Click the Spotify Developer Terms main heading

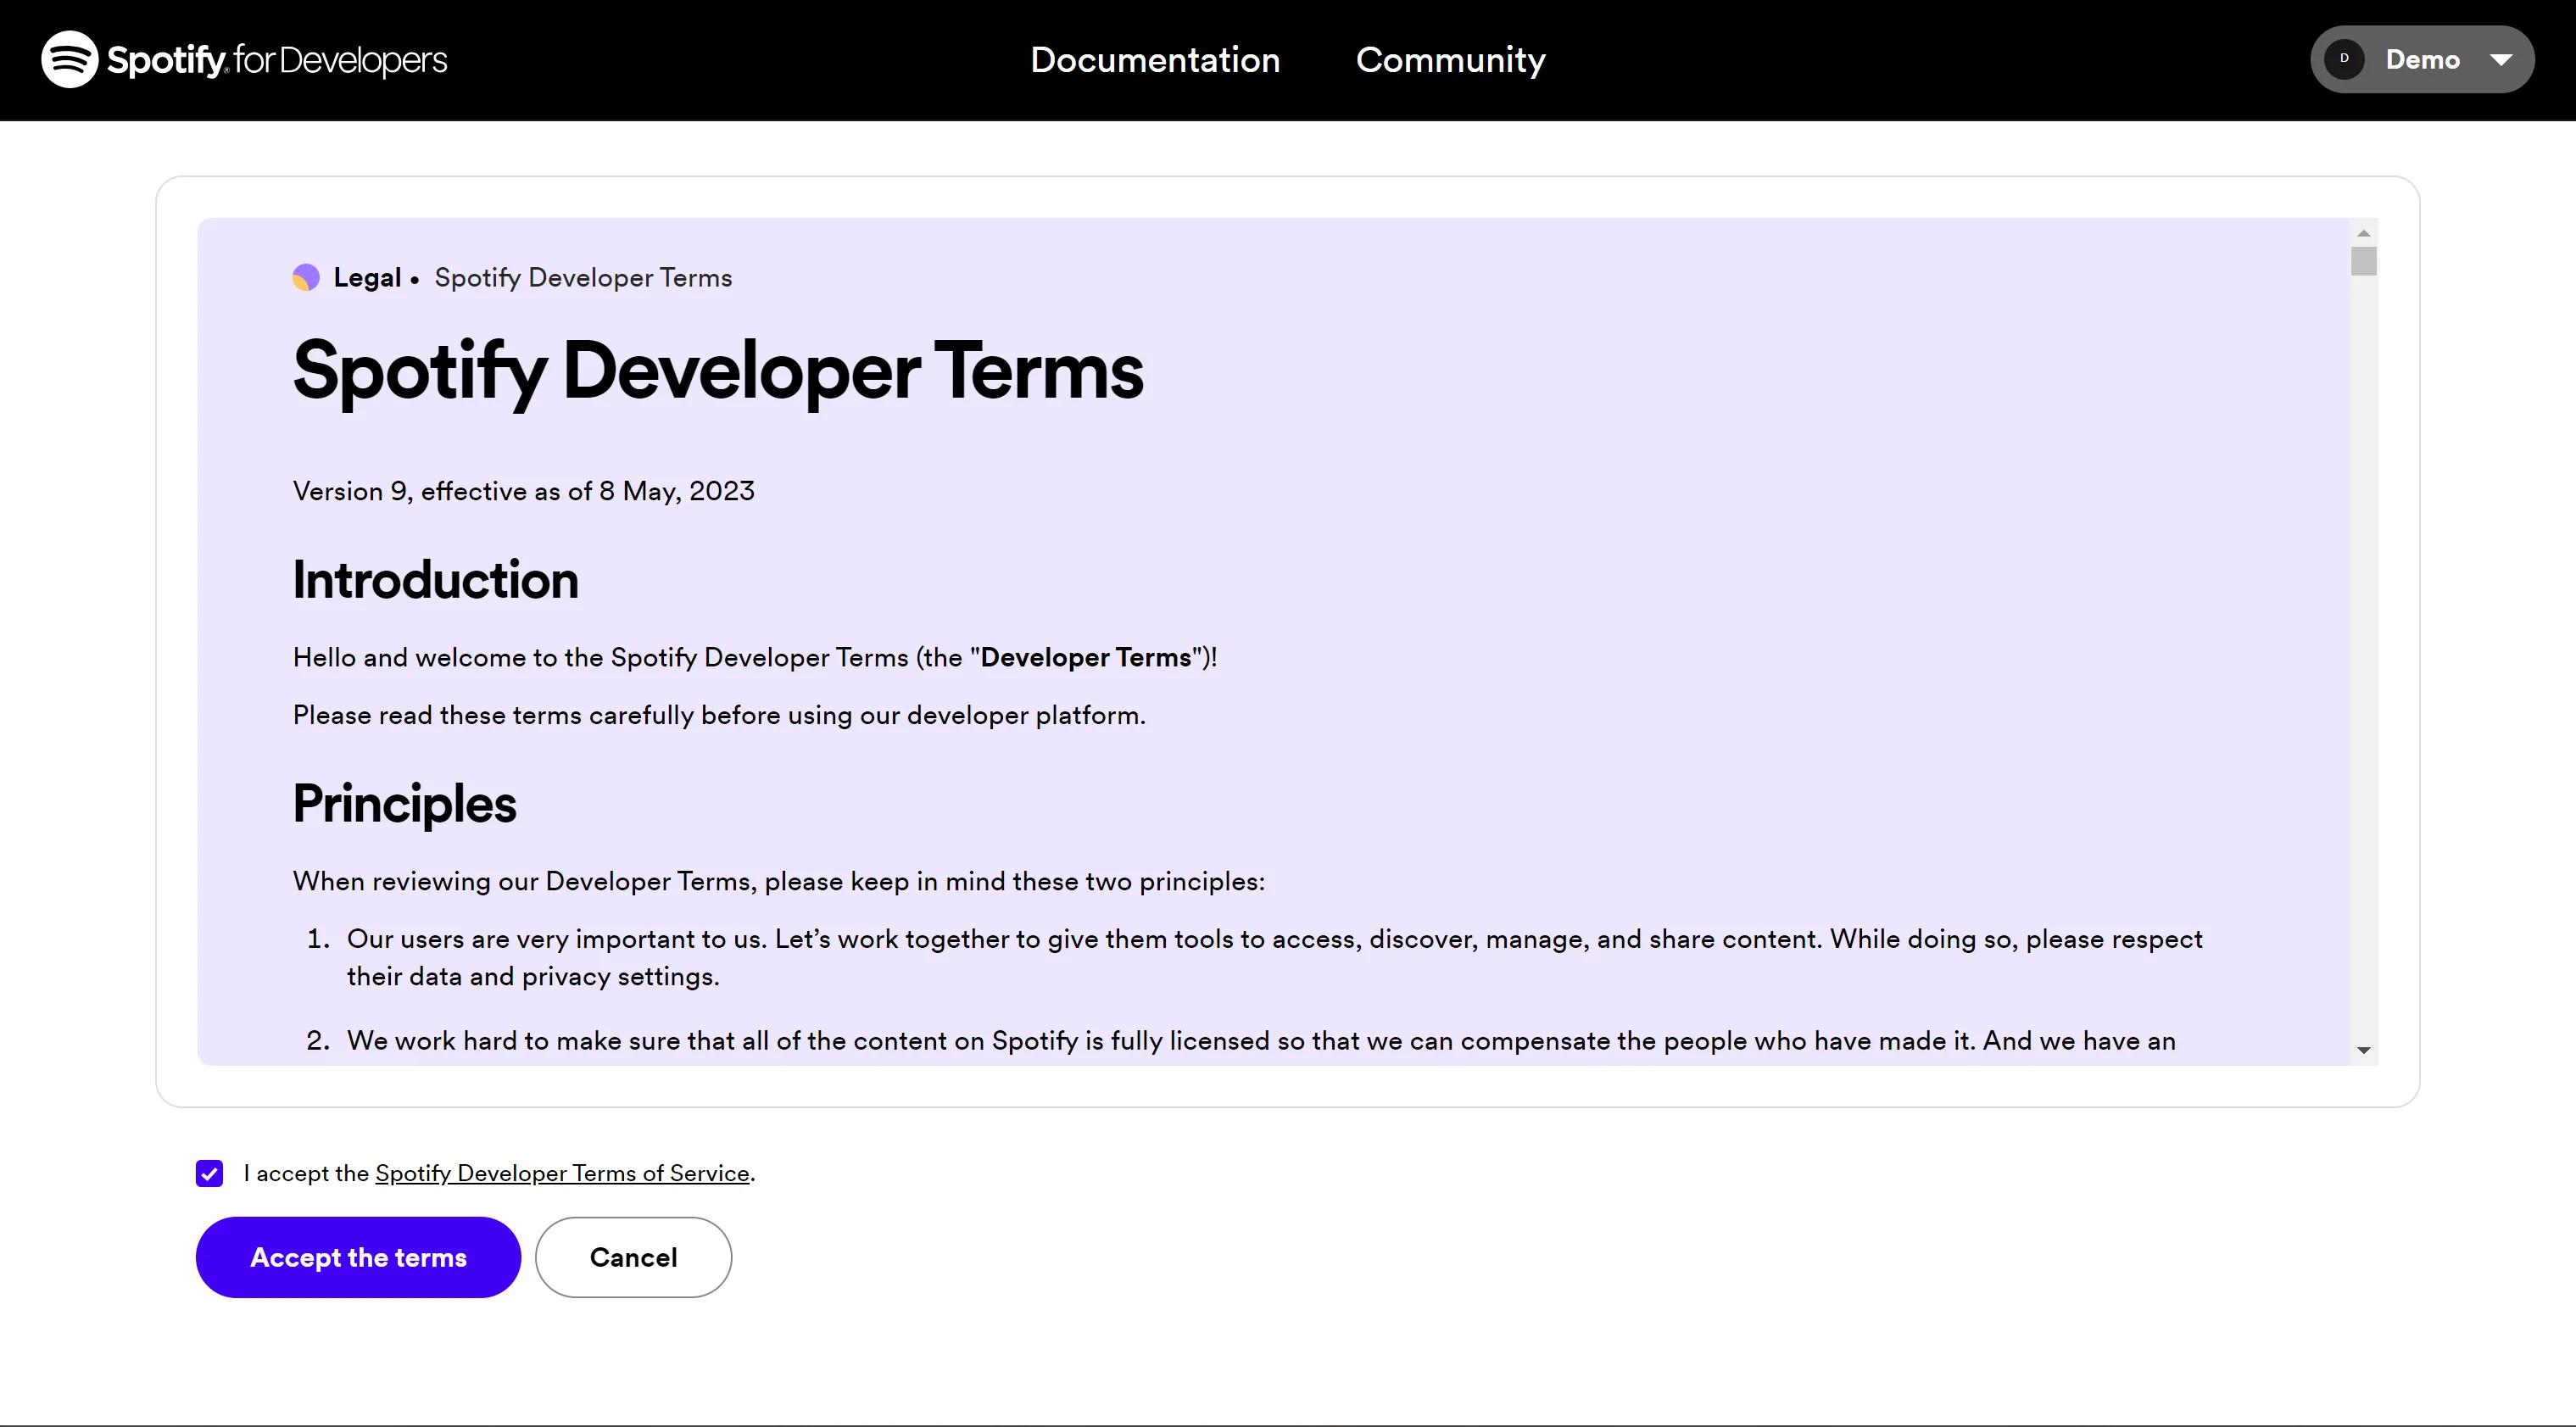tap(717, 371)
